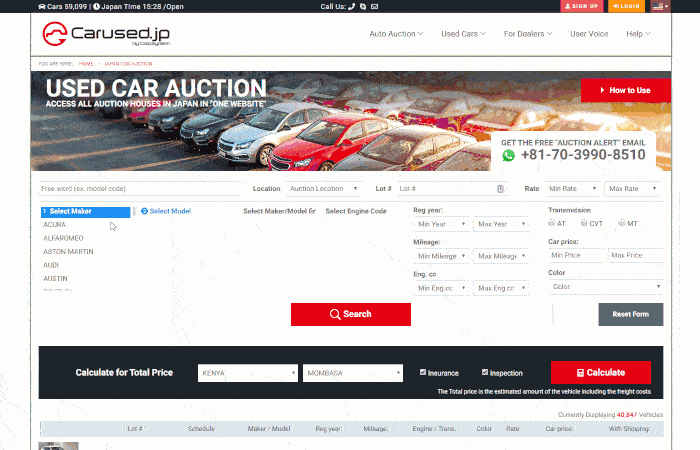Click the Car price column header
Viewport: 700px width, 450px height.
pyautogui.click(x=559, y=429)
